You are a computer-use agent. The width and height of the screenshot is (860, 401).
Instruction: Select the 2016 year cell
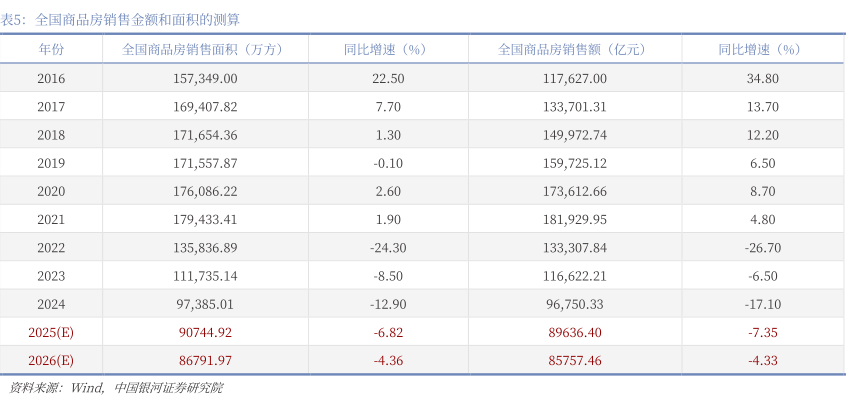click(x=51, y=78)
